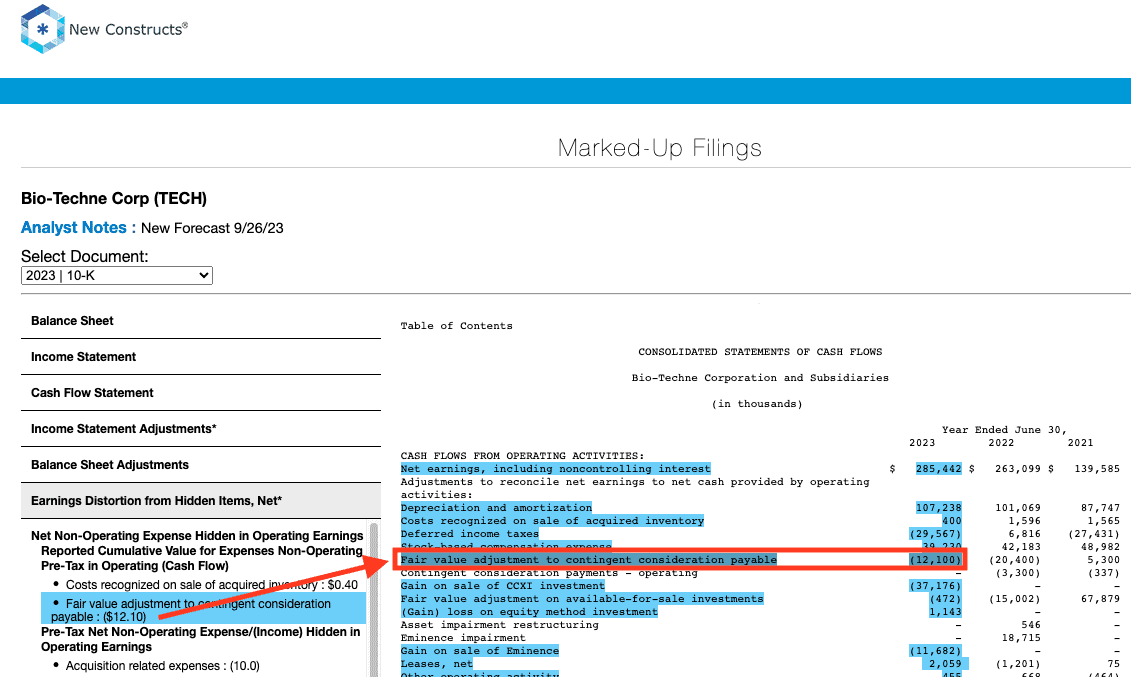
Task: Select the $0.40 acquired inventory bullet in the left panel
Action: point(211,585)
